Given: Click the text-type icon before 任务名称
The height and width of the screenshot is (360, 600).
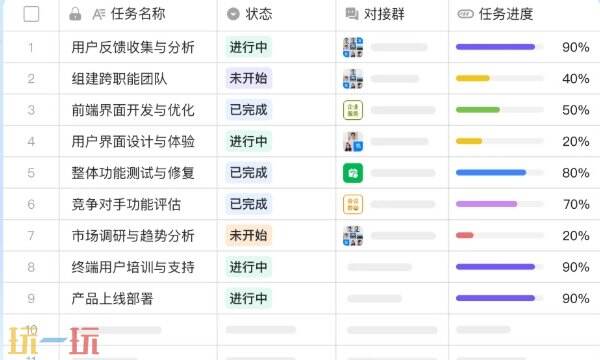Looking at the screenshot, I should pyautogui.click(x=98, y=15).
